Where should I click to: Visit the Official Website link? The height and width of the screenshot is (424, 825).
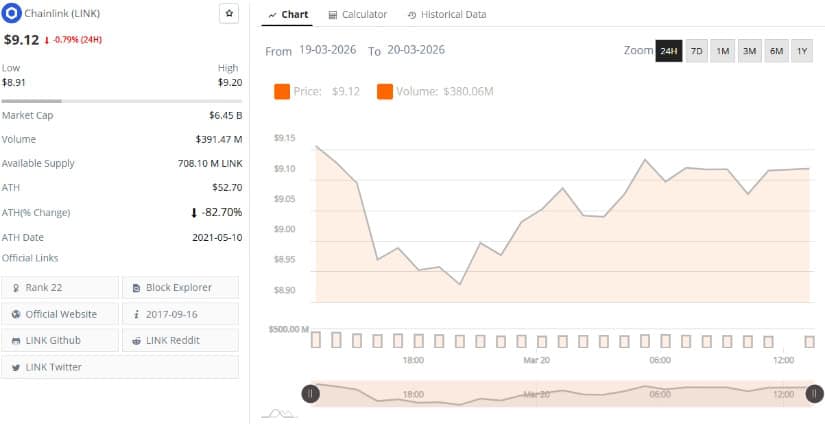coord(60,314)
